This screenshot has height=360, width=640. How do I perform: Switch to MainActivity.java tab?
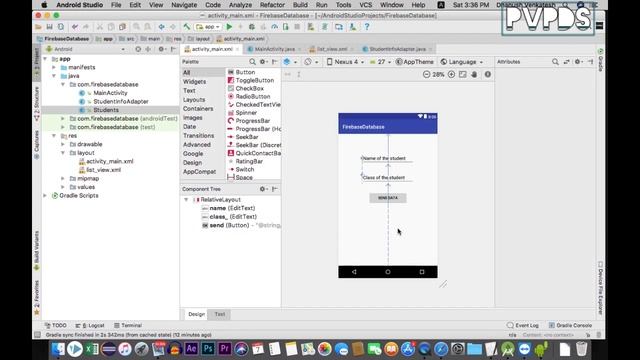(x=274, y=49)
